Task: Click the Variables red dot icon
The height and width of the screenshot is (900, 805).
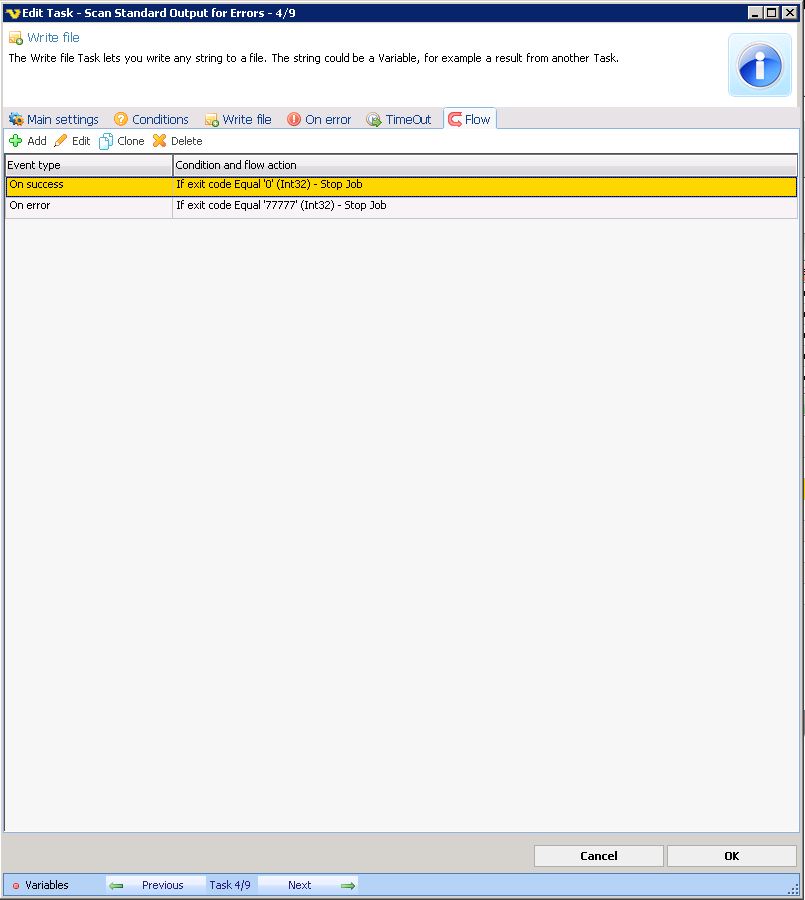Action: [16, 885]
